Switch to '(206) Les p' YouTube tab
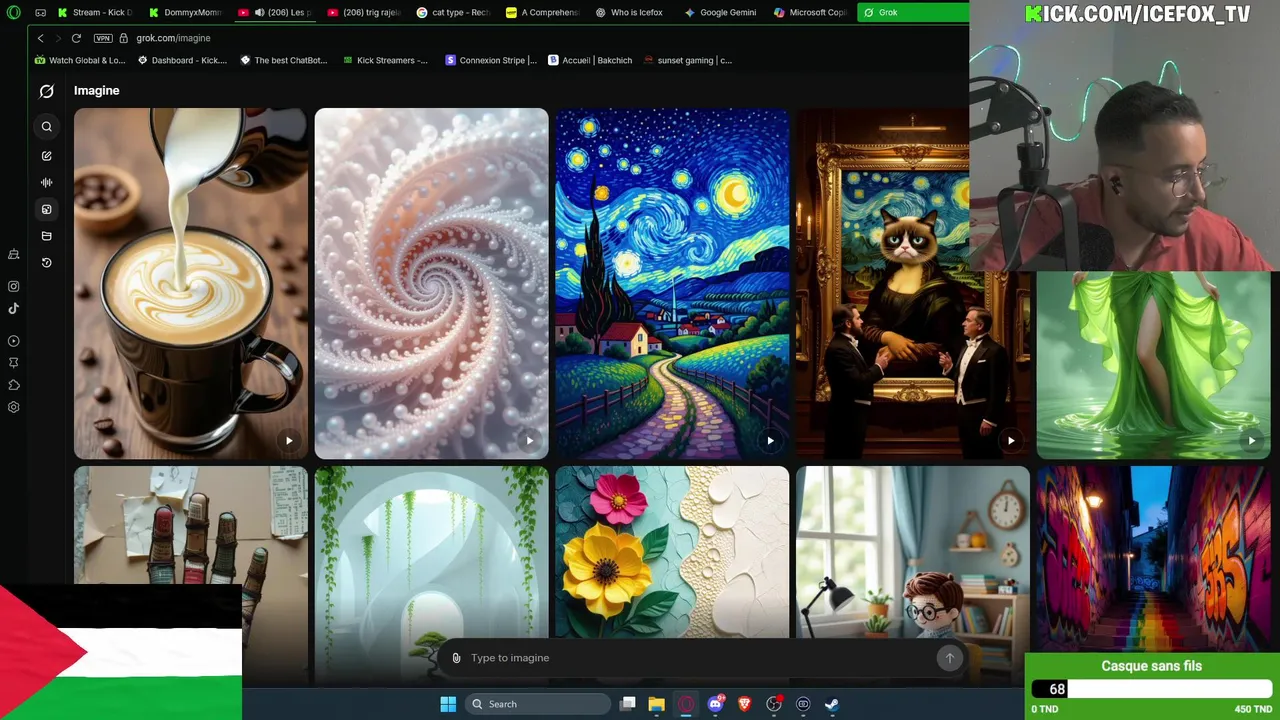The width and height of the screenshot is (1280, 720). click(x=275, y=12)
